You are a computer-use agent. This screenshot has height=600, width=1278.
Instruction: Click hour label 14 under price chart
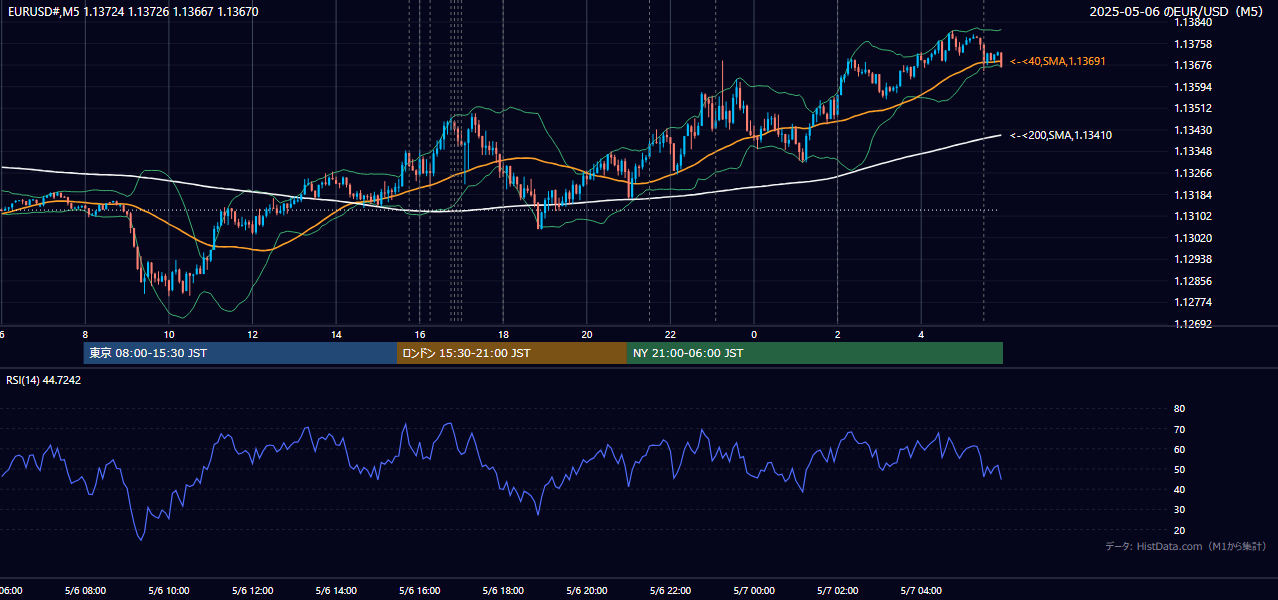pos(336,334)
